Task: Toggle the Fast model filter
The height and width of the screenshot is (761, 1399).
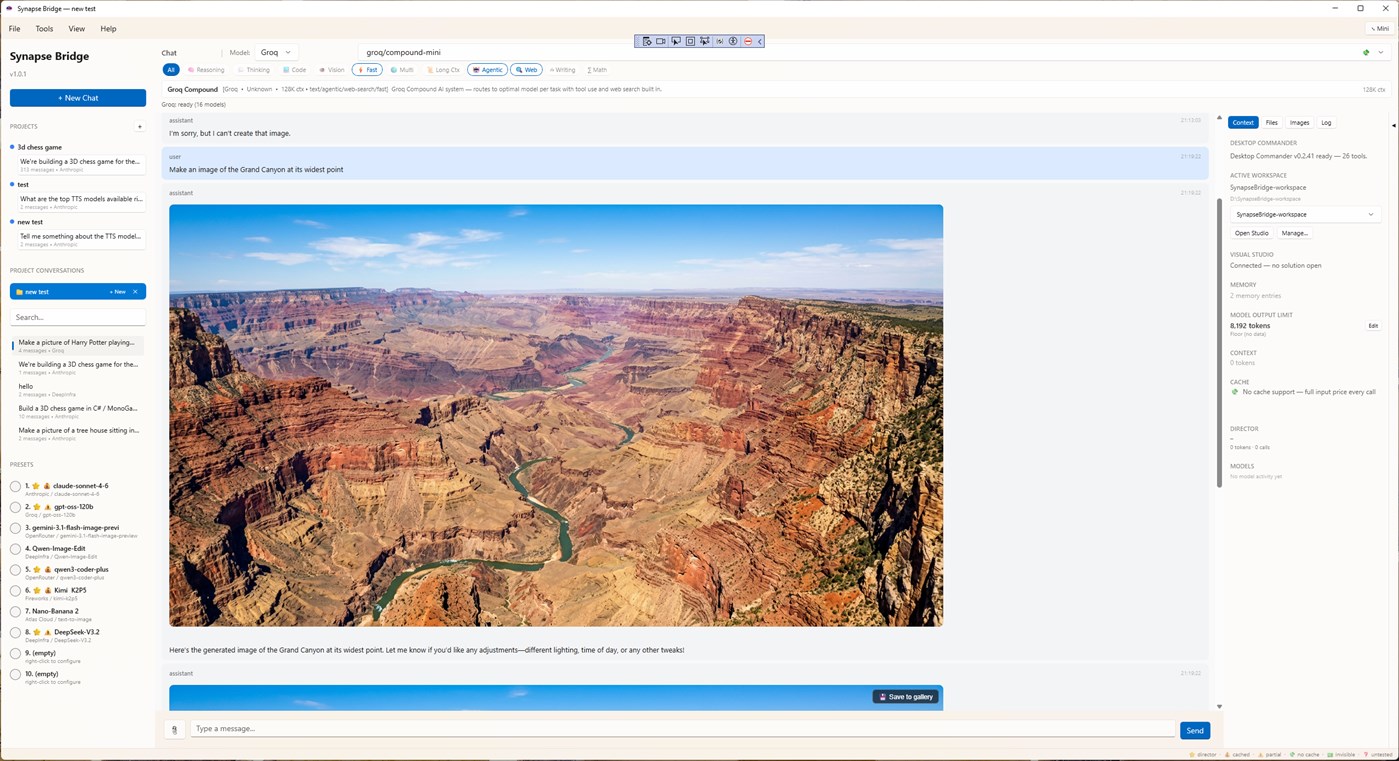Action: click(x=367, y=70)
